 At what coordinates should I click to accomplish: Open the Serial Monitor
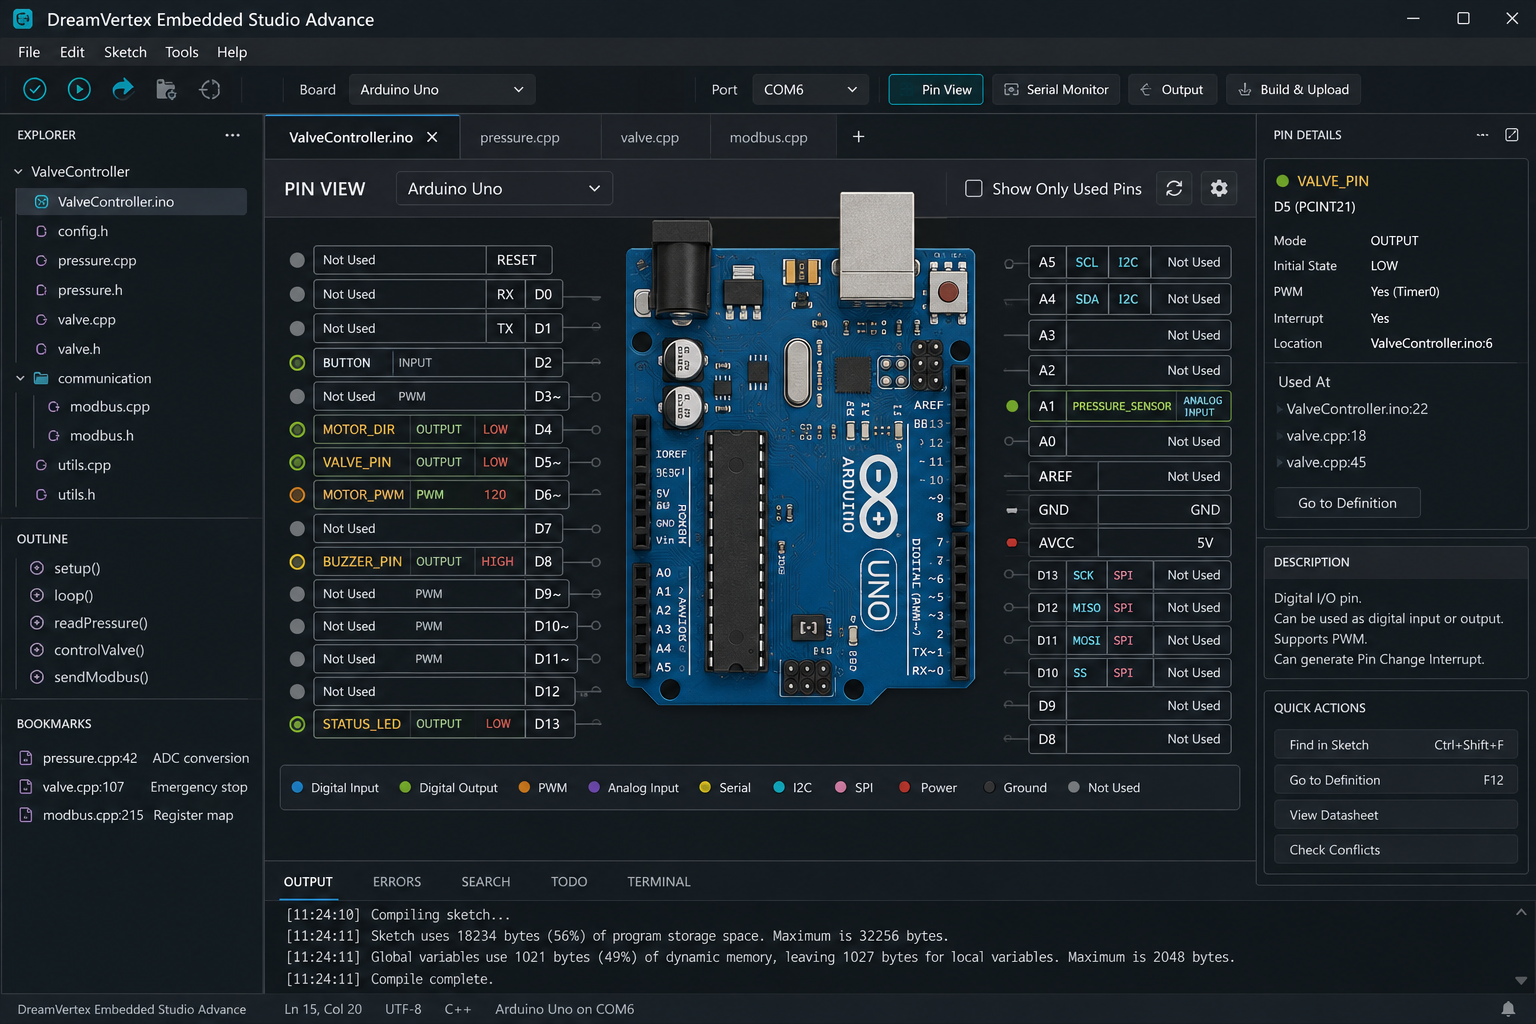[1056, 89]
